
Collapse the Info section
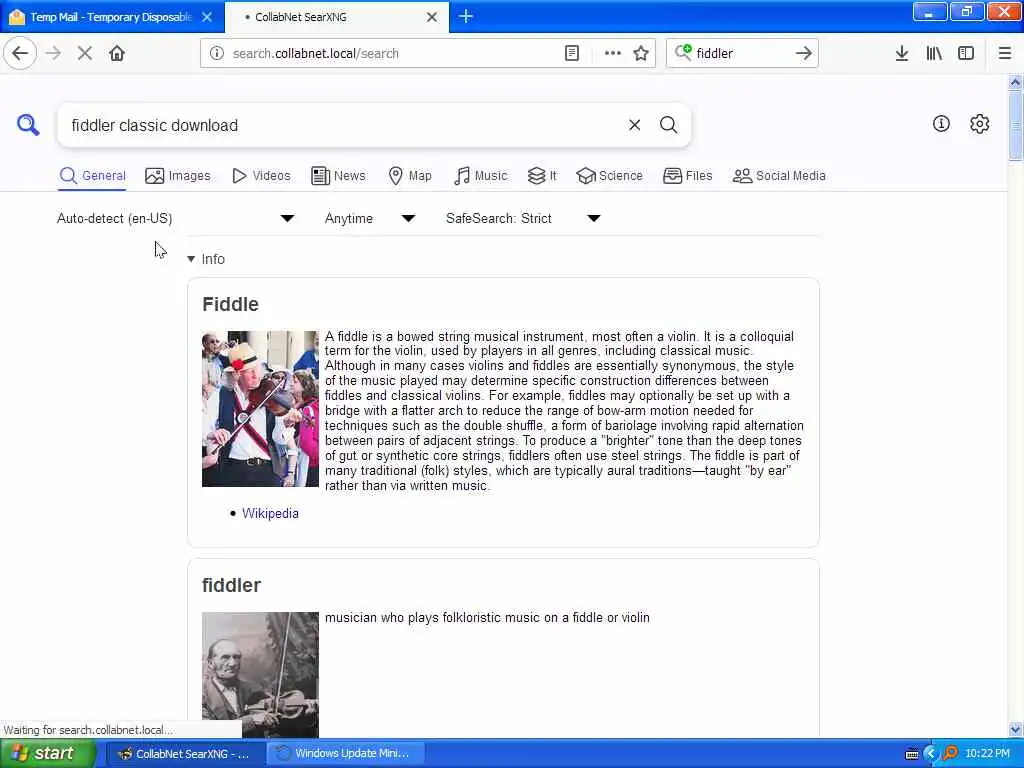[x=206, y=259]
